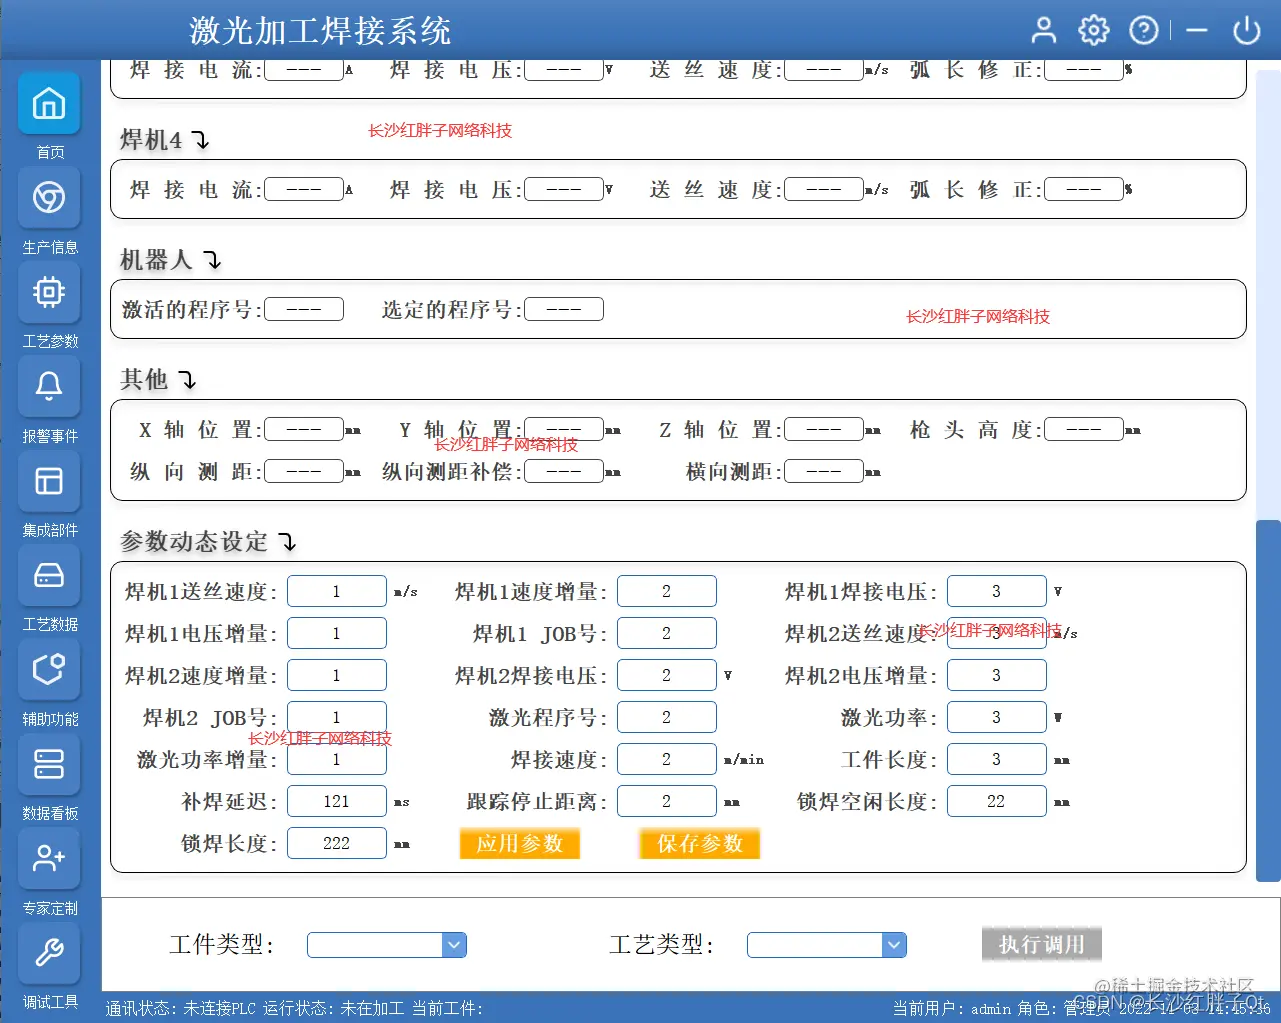Open the 专家定制 add-user icon
Screen dimensions: 1281x1023
49,859
